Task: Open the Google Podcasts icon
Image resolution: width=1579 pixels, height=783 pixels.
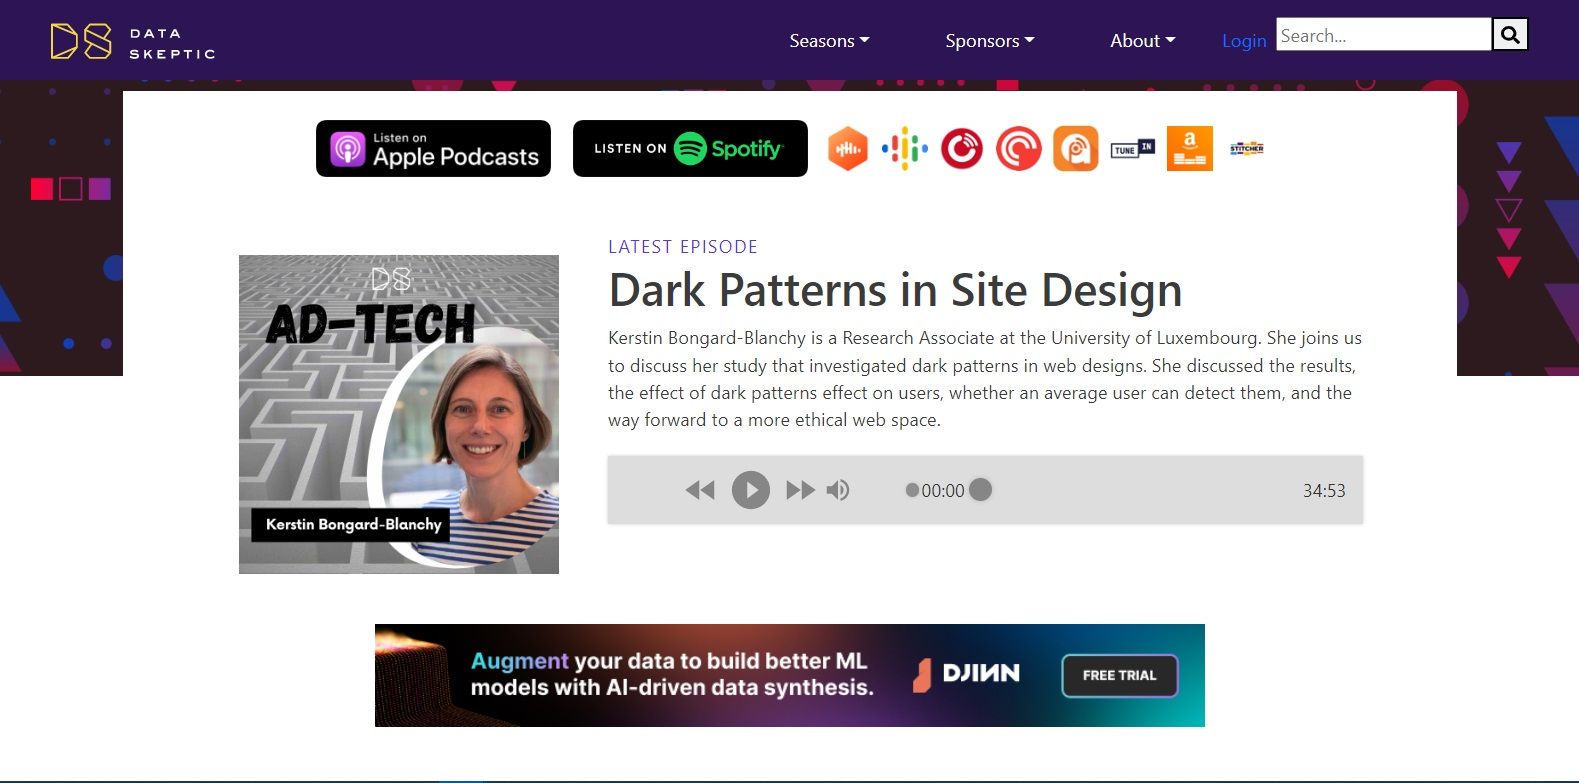Action: point(904,149)
